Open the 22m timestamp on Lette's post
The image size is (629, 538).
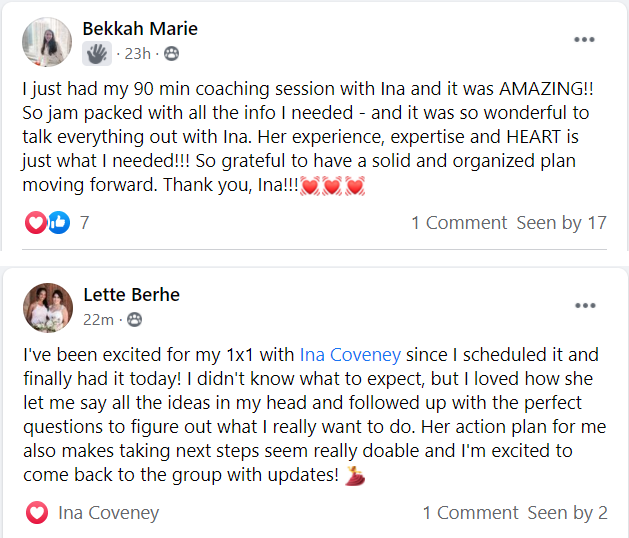(97, 320)
